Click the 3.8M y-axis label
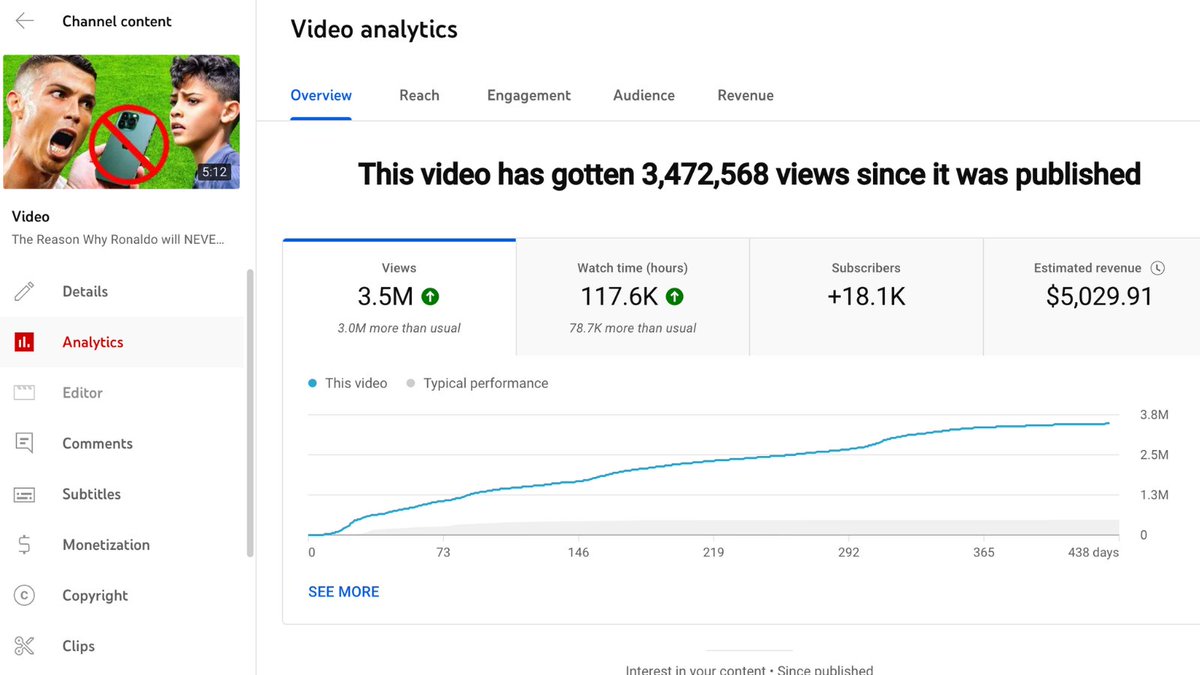The height and width of the screenshot is (675, 1200). pos(1154,415)
